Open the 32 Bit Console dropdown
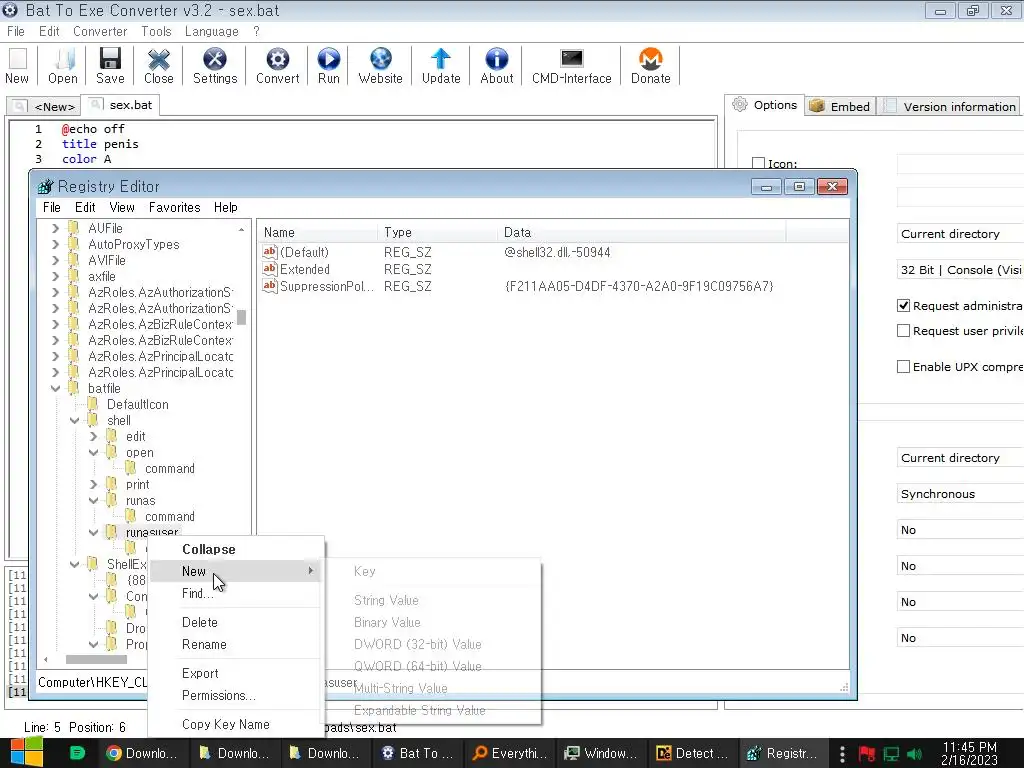This screenshot has width=1024, height=768. click(x=960, y=270)
